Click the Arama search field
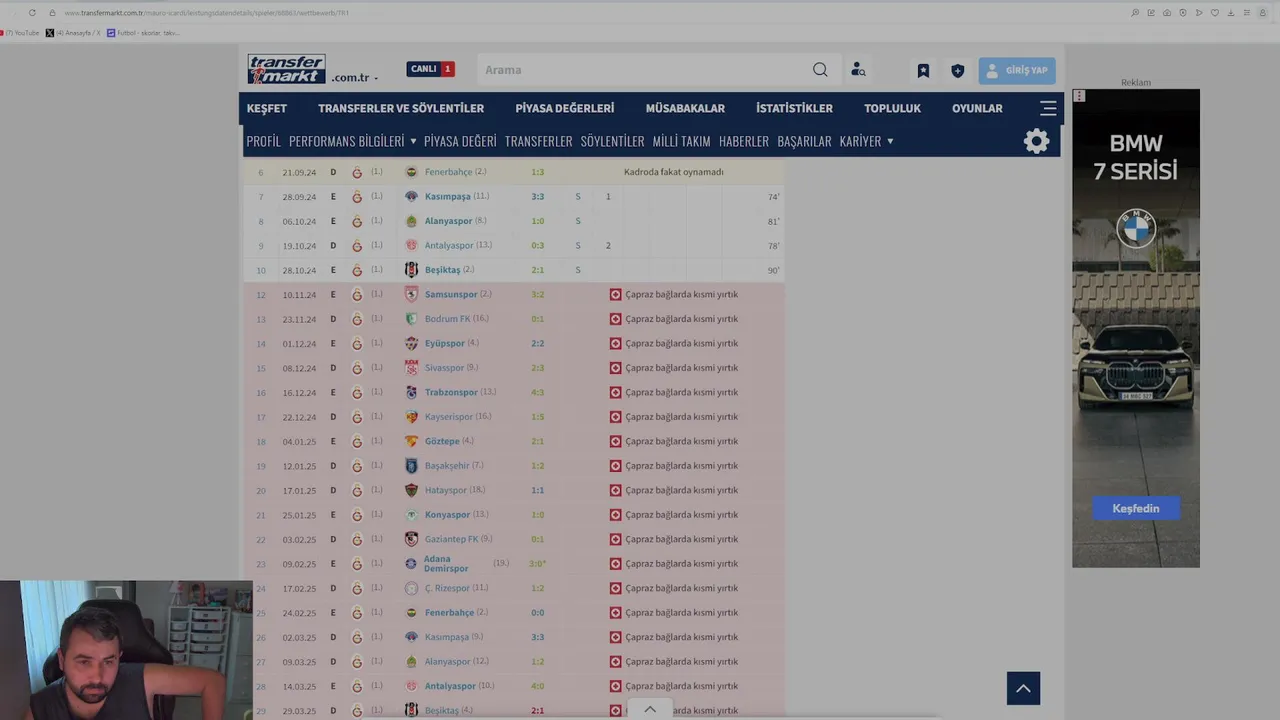The height and width of the screenshot is (720, 1280). point(642,70)
